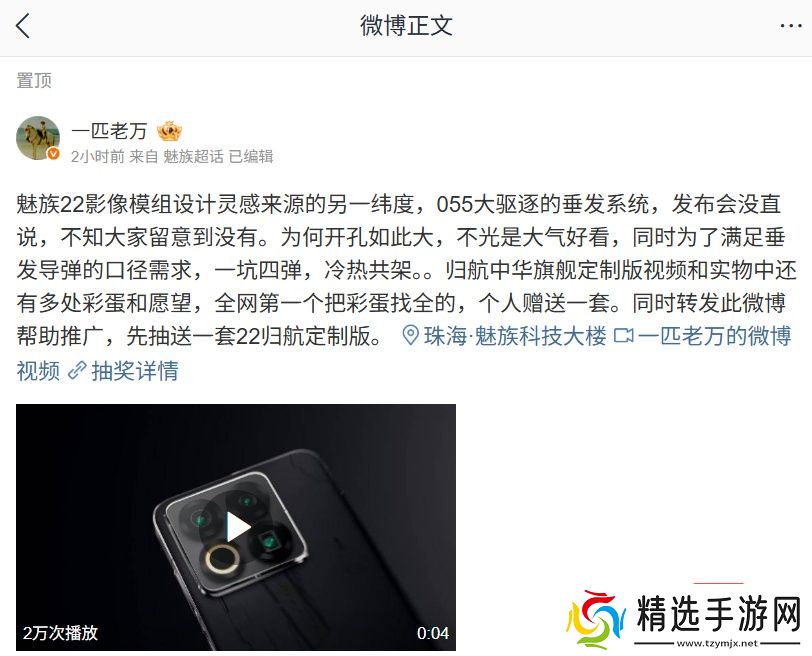
Task: Tap the video camera icon before 一匹老万的微博
Action: (623, 336)
